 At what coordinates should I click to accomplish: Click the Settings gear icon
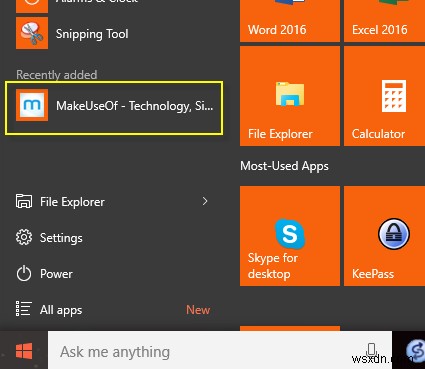coord(24,237)
